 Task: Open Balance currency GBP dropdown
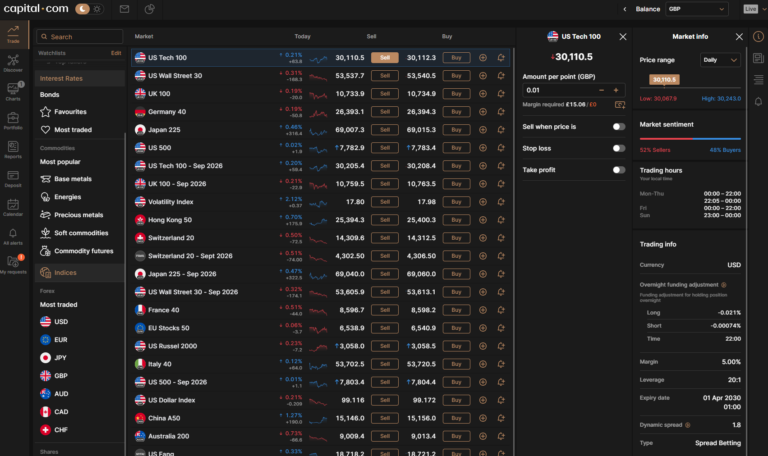click(696, 9)
